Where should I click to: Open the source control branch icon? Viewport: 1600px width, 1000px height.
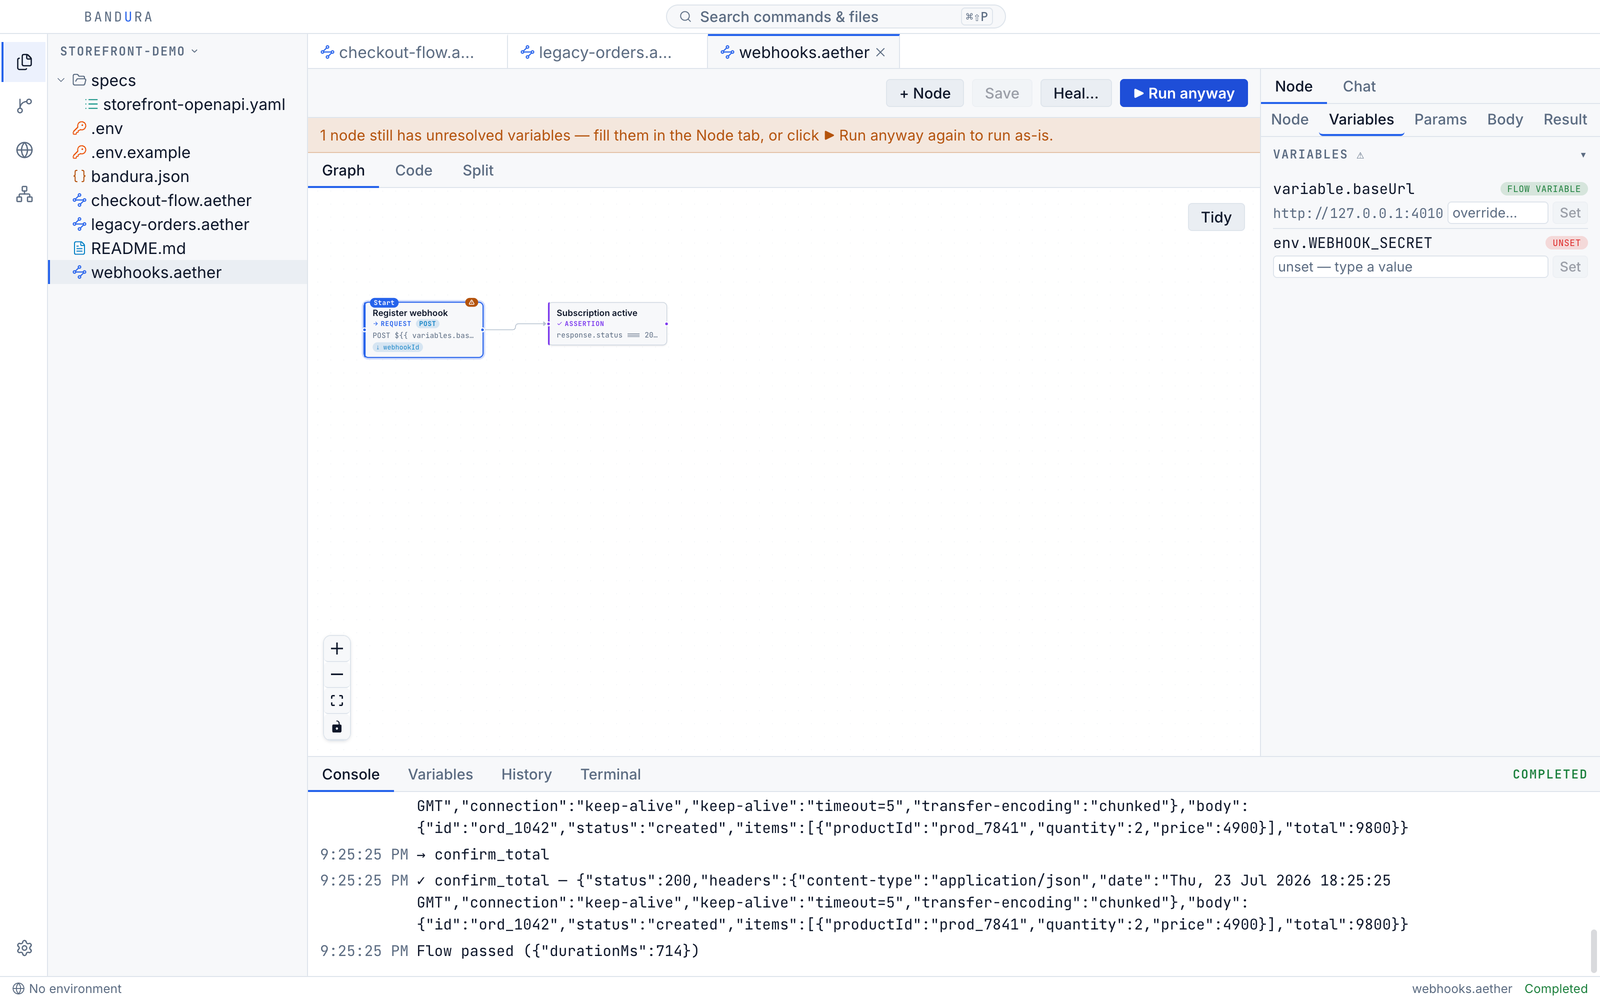point(24,106)
